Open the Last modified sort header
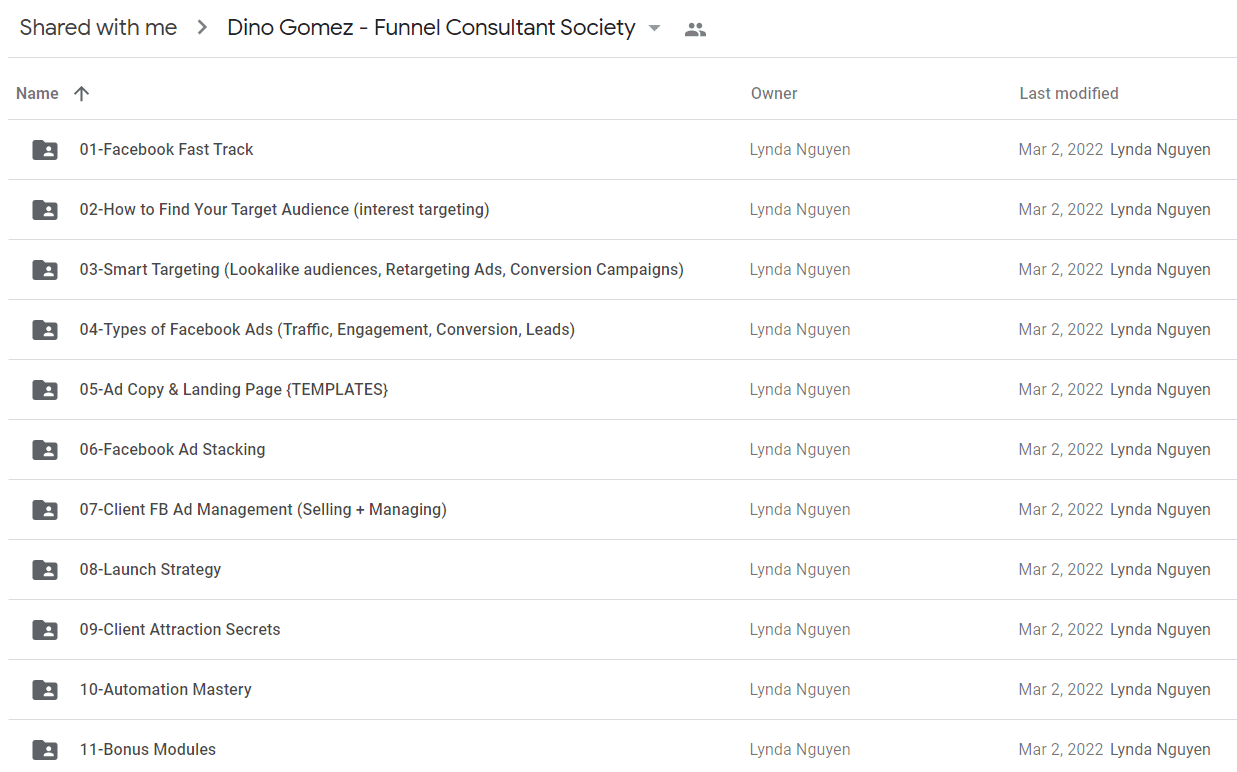 pos(1069,93)
